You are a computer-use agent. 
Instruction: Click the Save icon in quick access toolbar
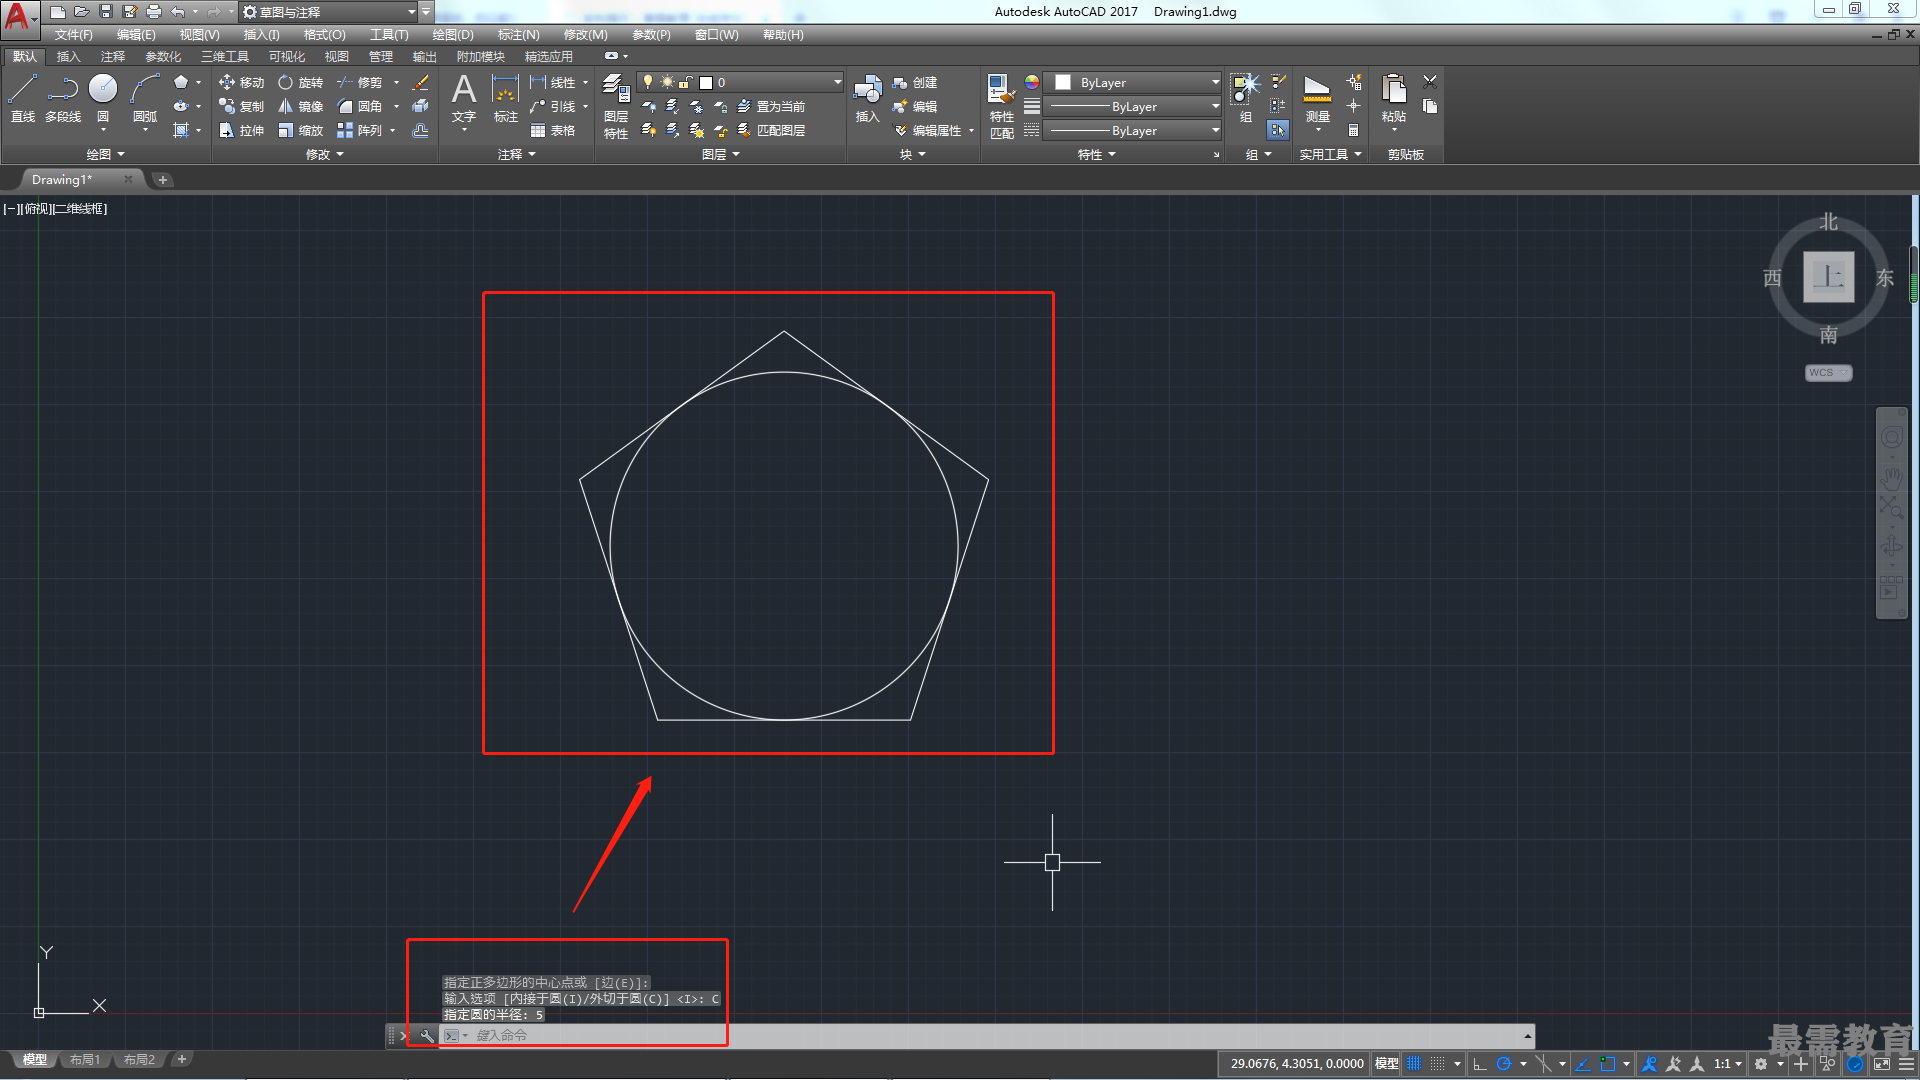(105, 12)
